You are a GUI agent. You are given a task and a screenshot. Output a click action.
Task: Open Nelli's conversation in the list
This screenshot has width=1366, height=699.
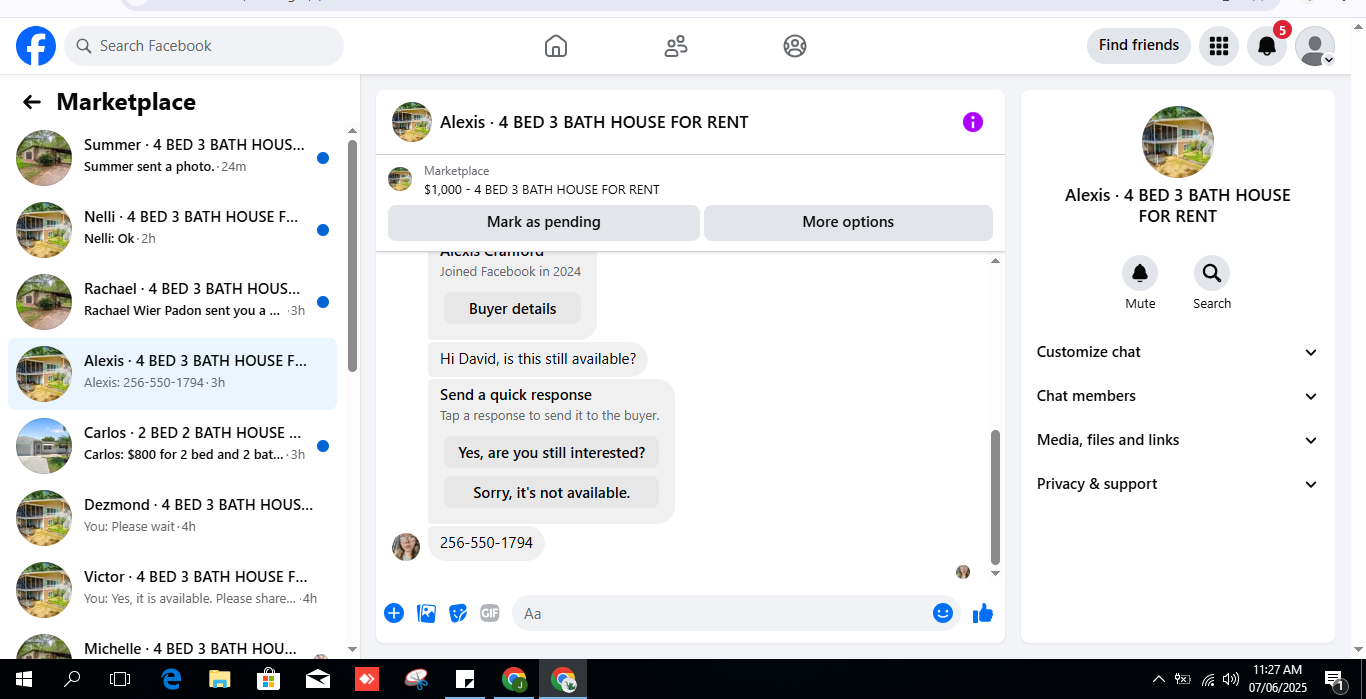point(172,230)
